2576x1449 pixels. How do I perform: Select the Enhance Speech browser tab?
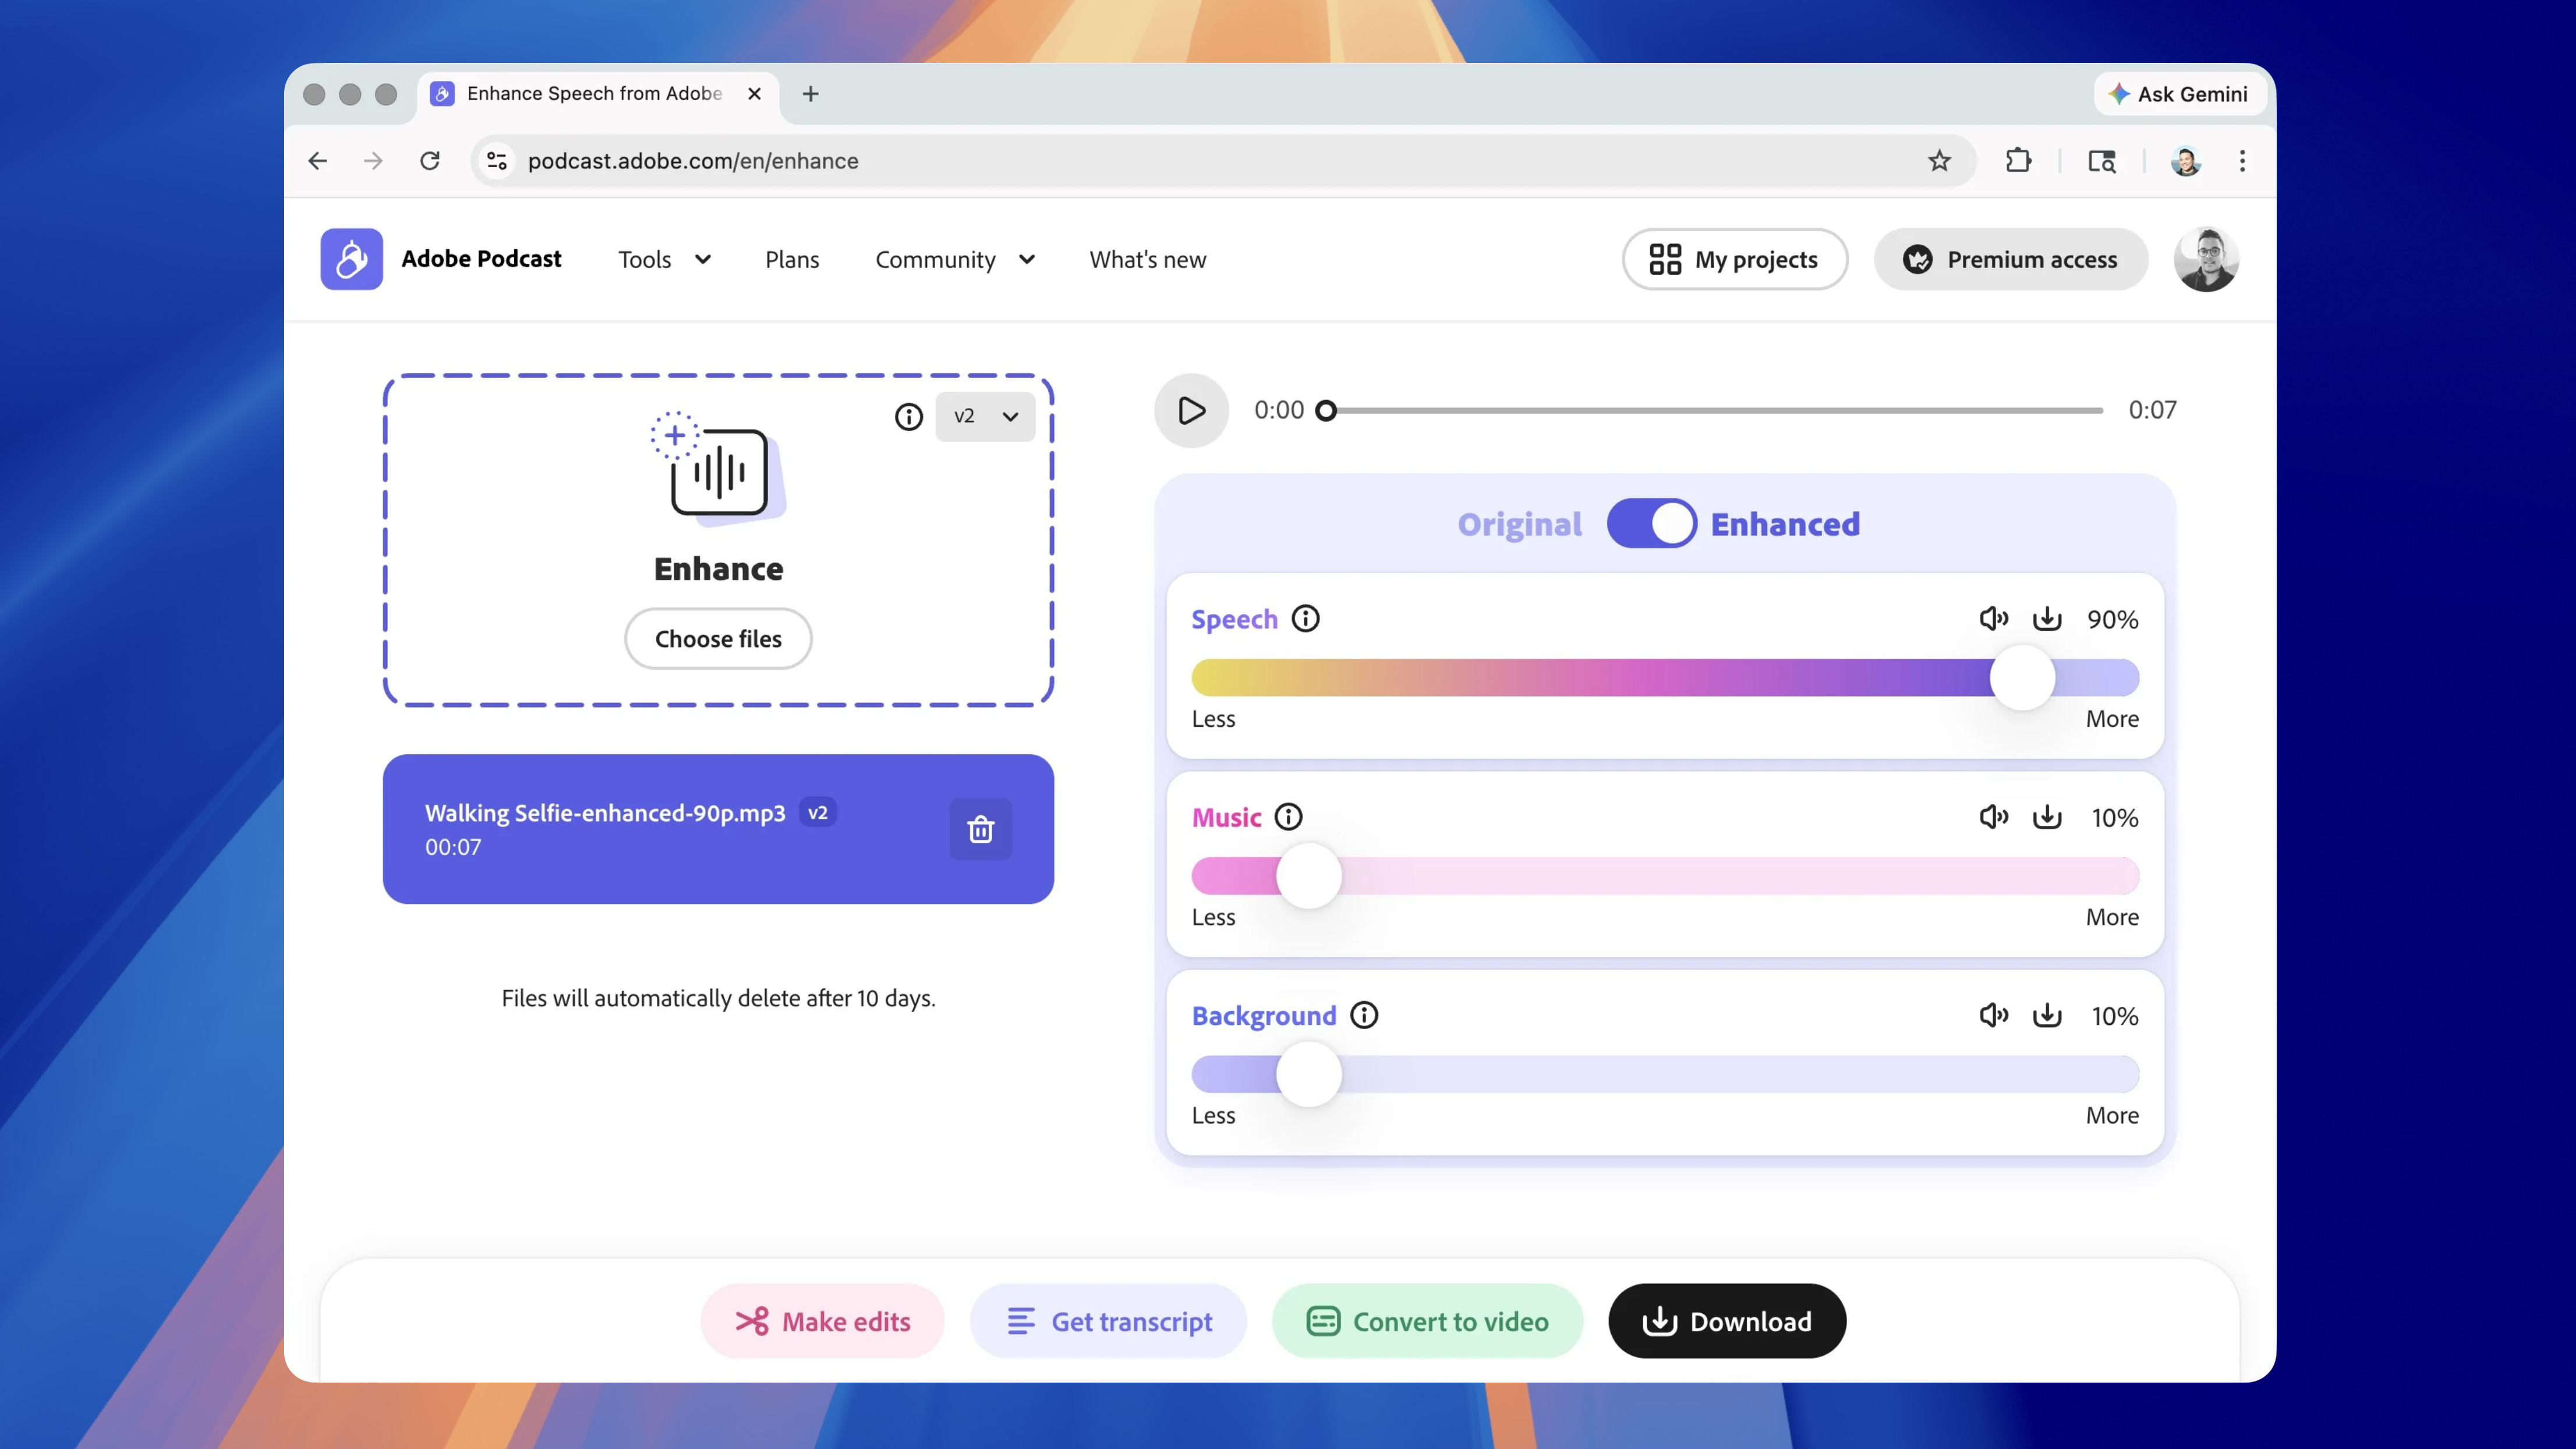[x=598, y=94]
